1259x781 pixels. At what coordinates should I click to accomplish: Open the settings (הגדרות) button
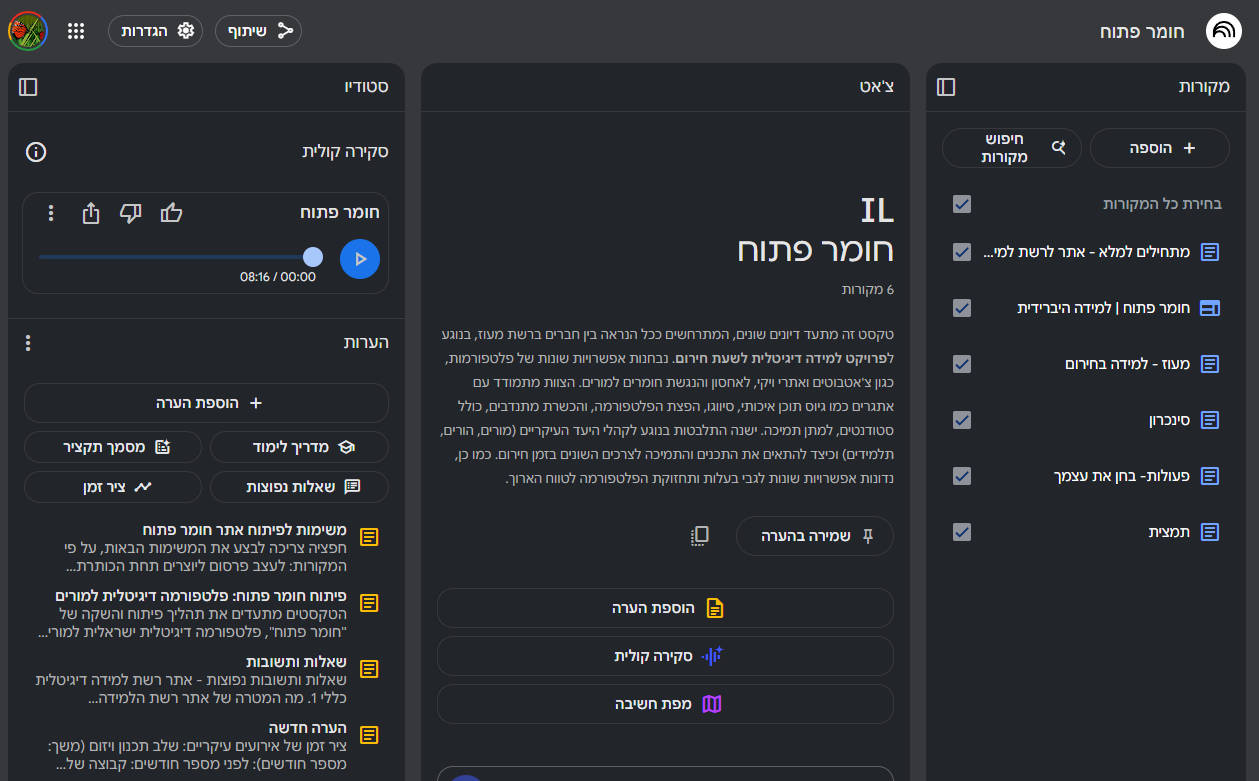tap(155, 31)
